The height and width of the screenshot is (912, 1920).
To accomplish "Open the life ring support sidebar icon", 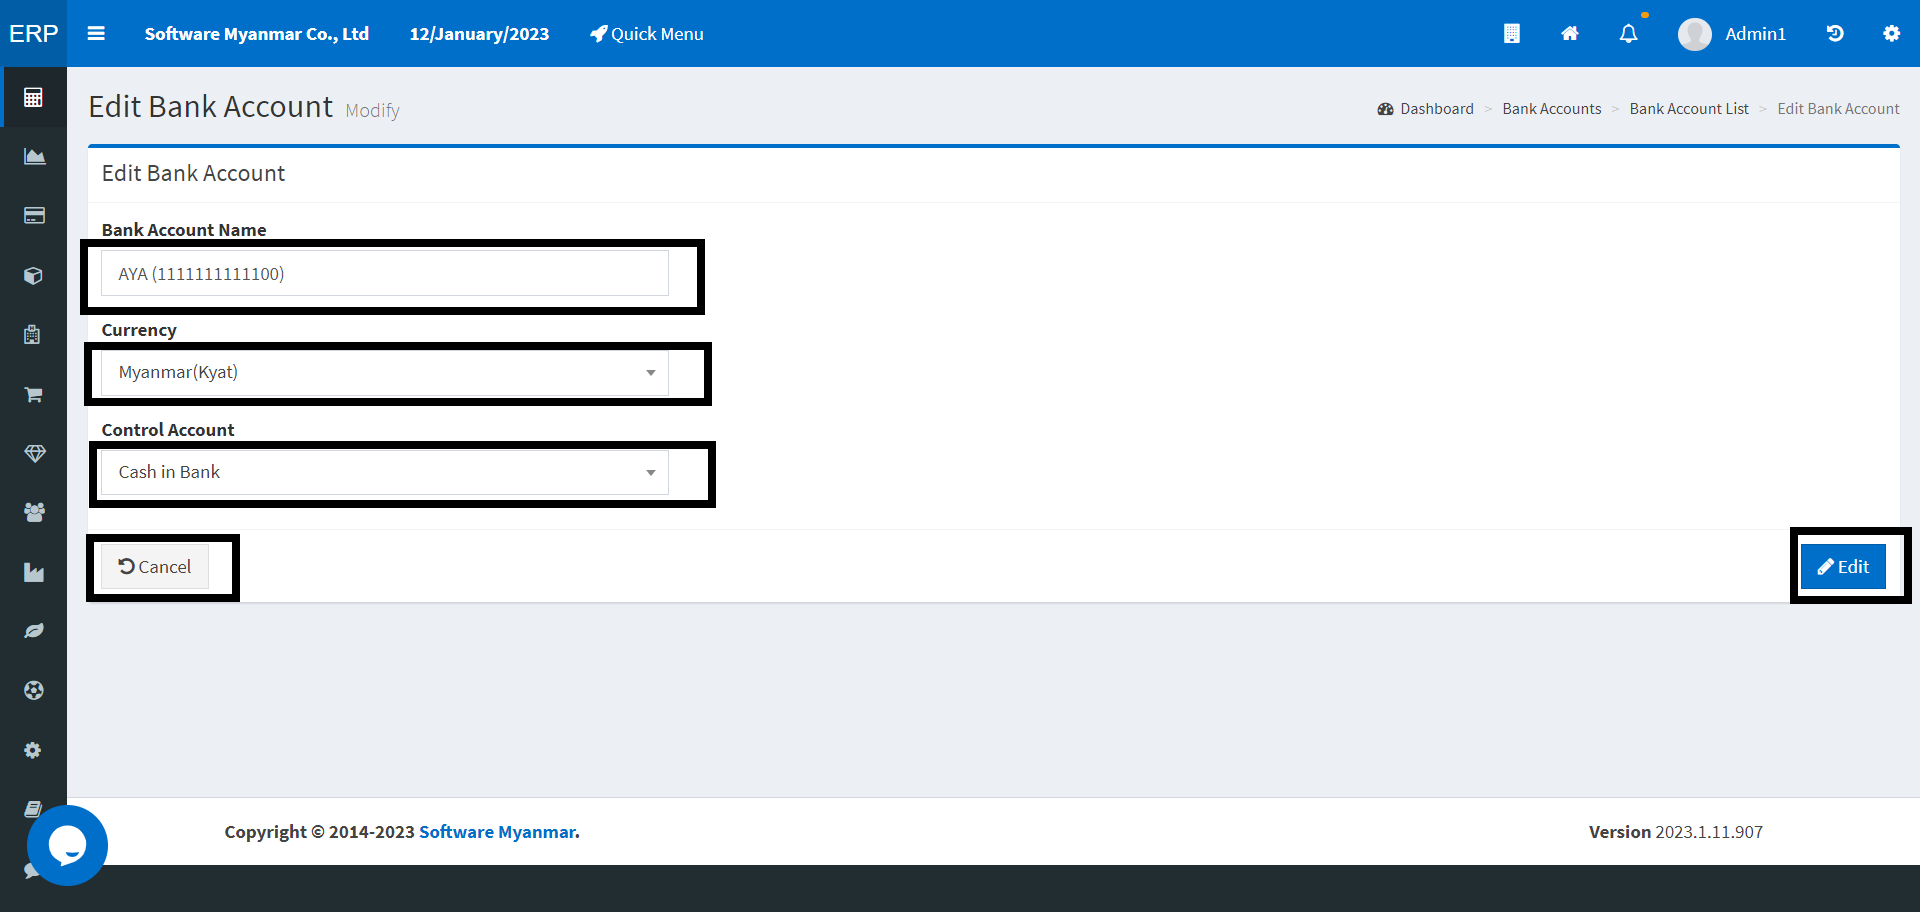I will tap(34, 690).
